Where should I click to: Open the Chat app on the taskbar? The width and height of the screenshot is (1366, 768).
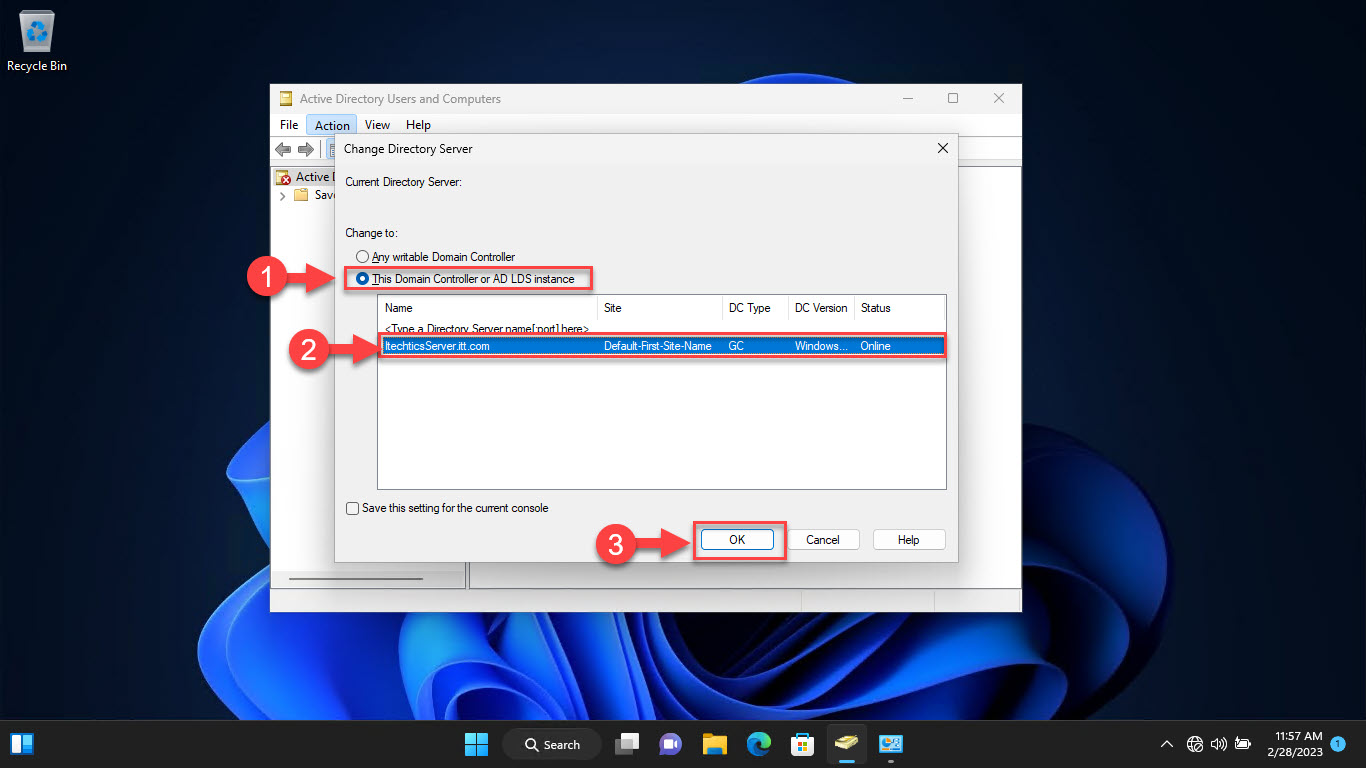tap(670, 744)
